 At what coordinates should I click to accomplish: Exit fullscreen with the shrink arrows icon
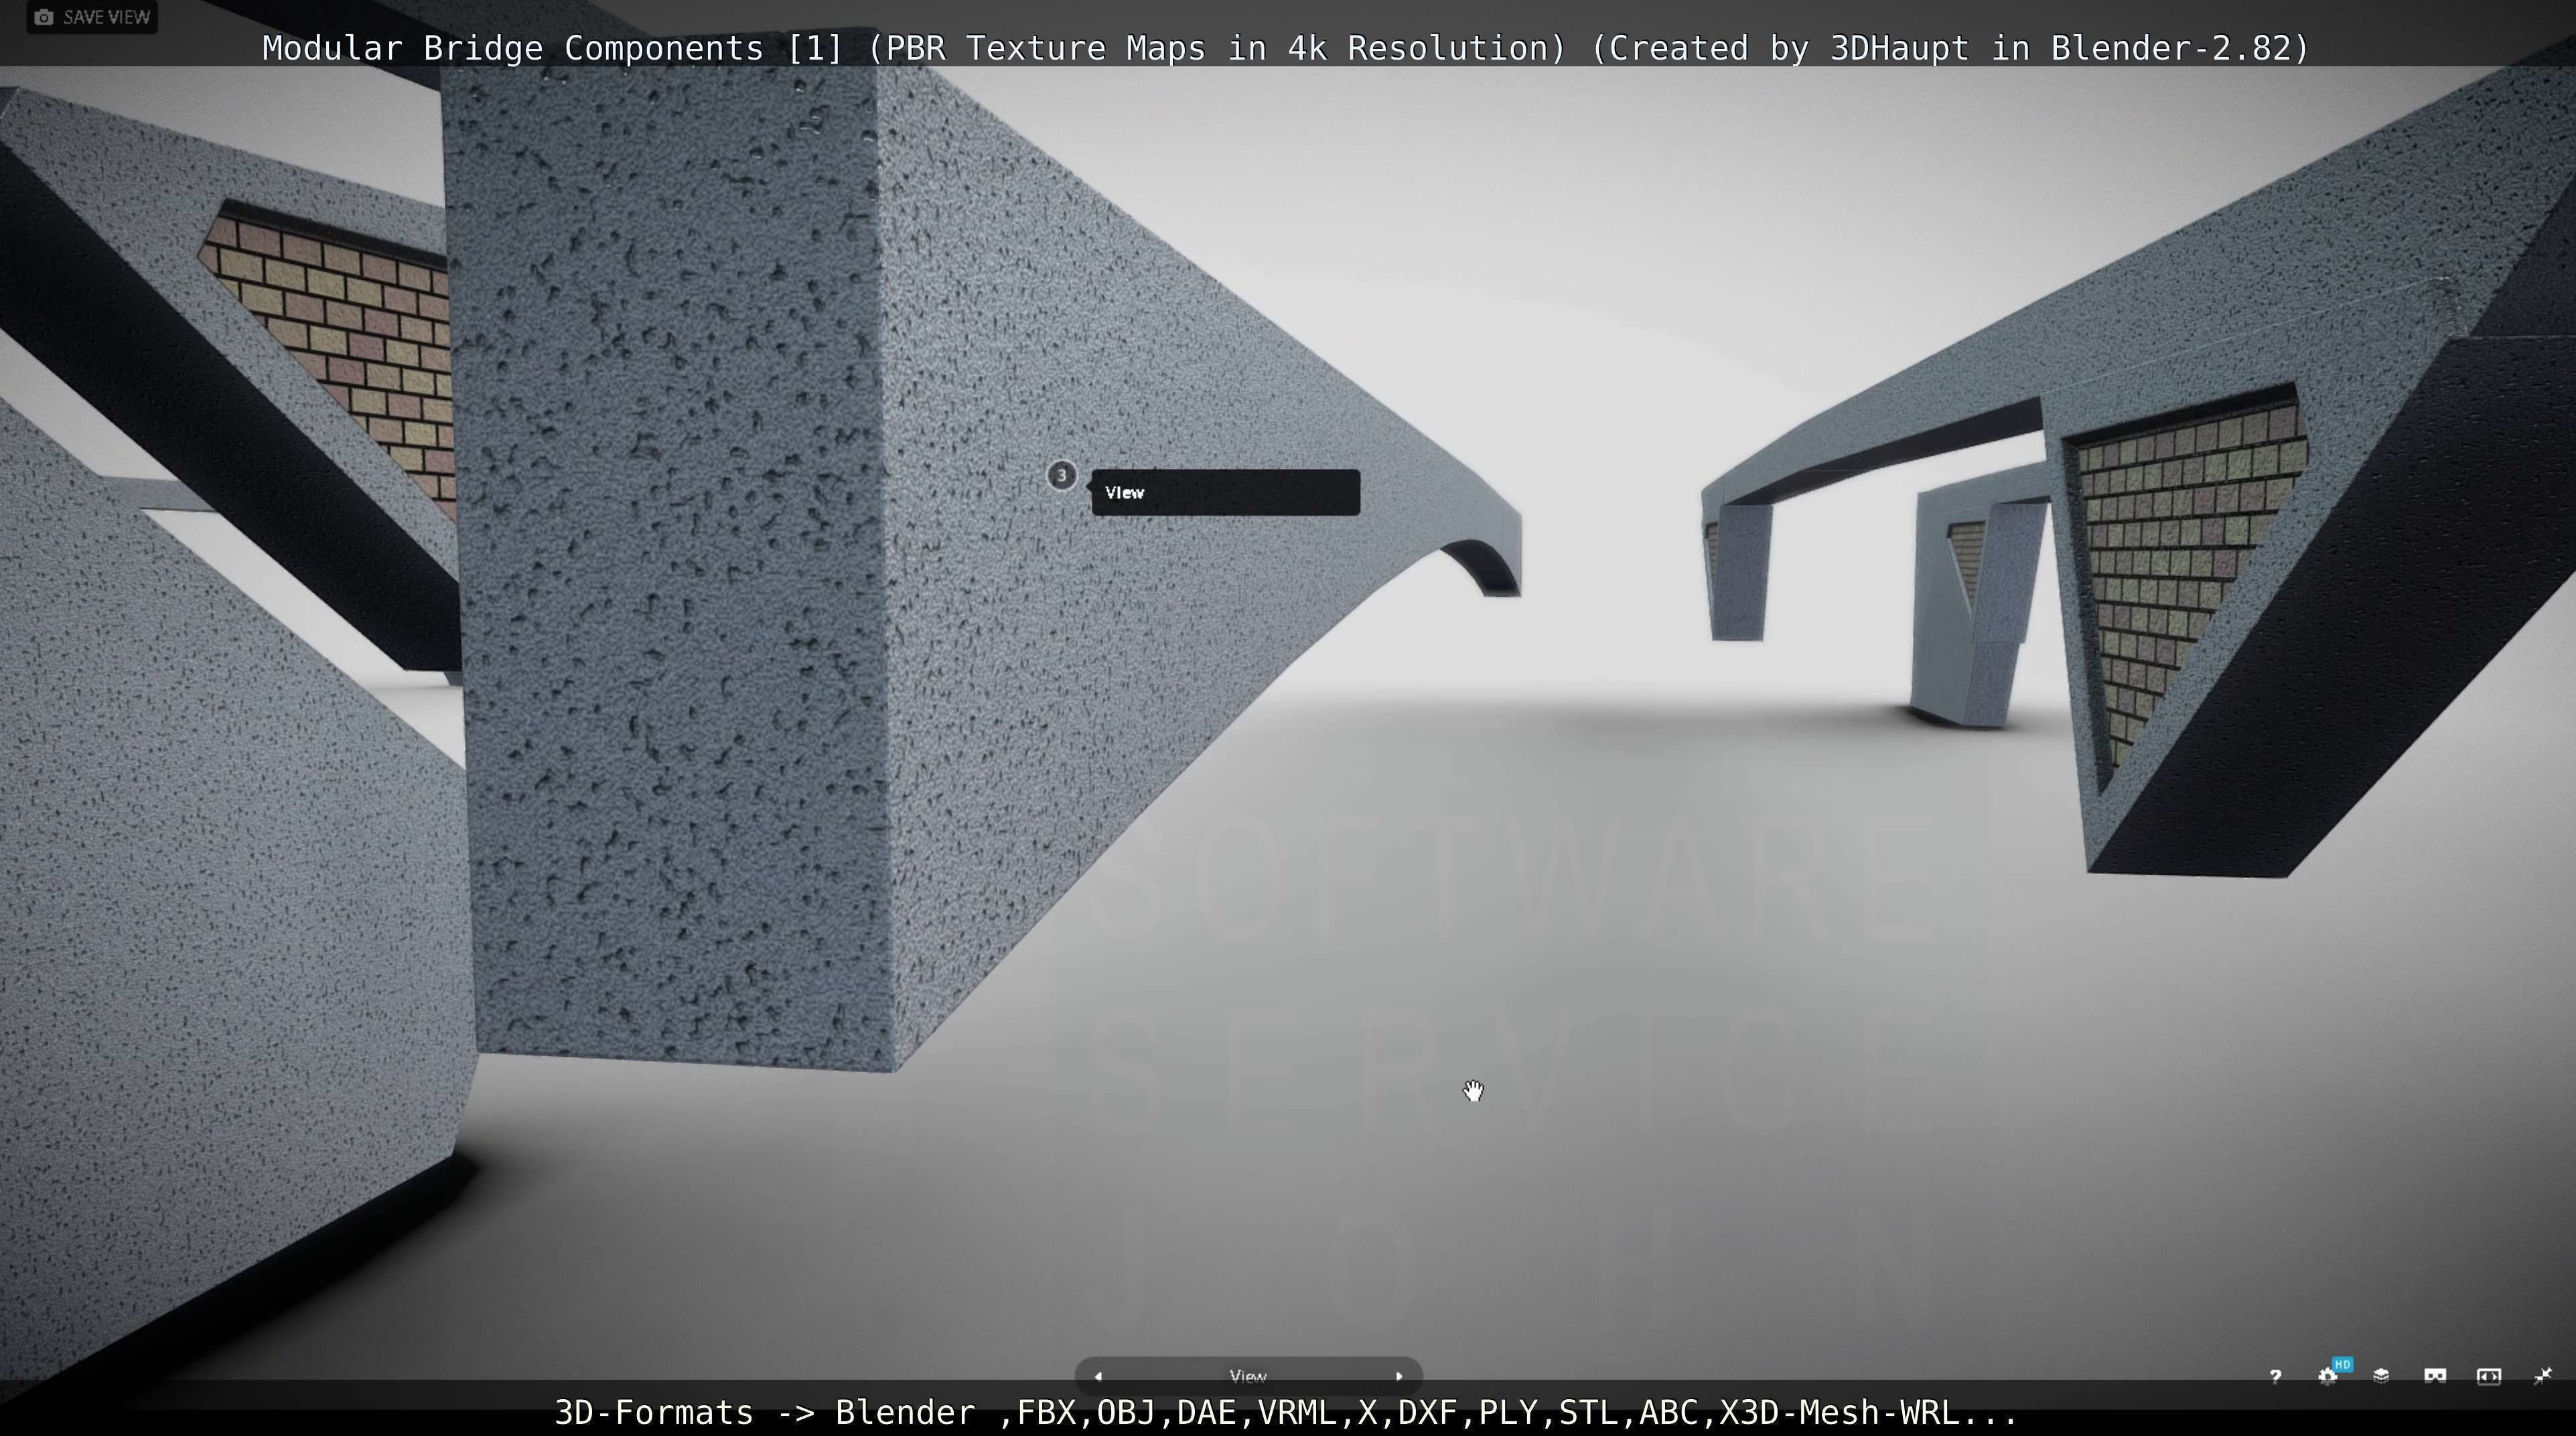click(2542, 1377)
